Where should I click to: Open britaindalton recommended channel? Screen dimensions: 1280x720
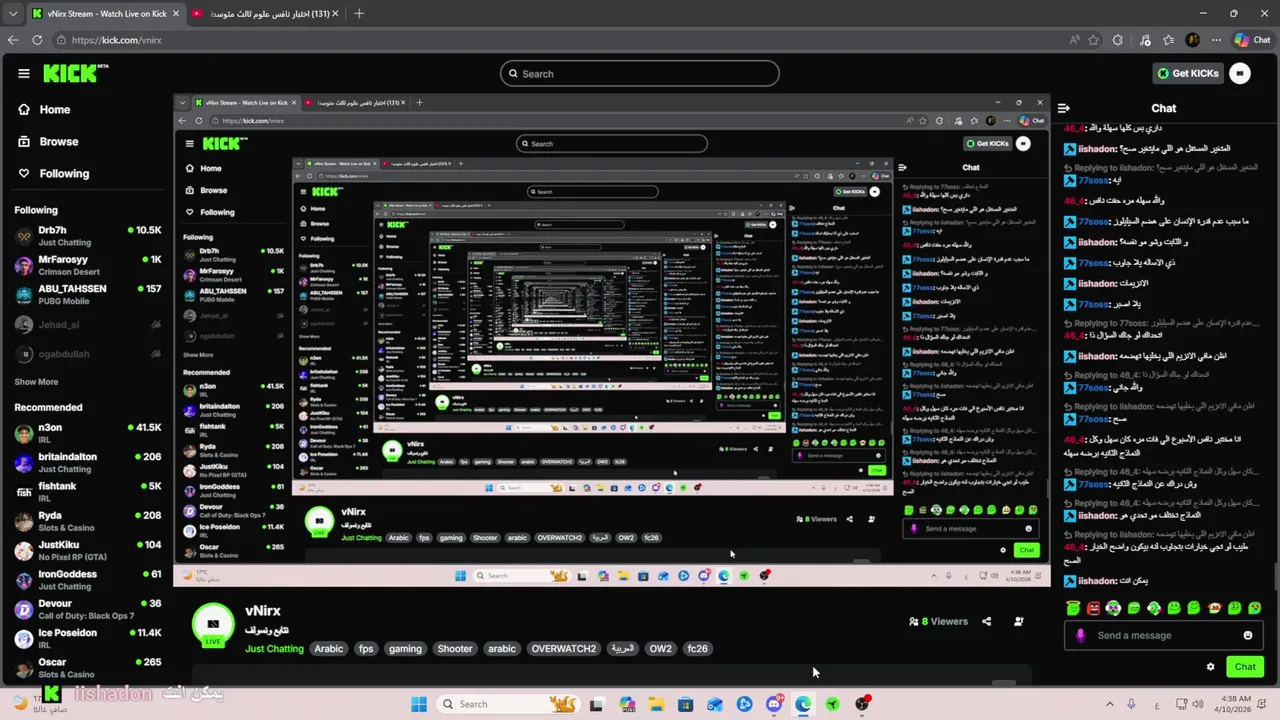pyautogui.click(x=87, y=462)
